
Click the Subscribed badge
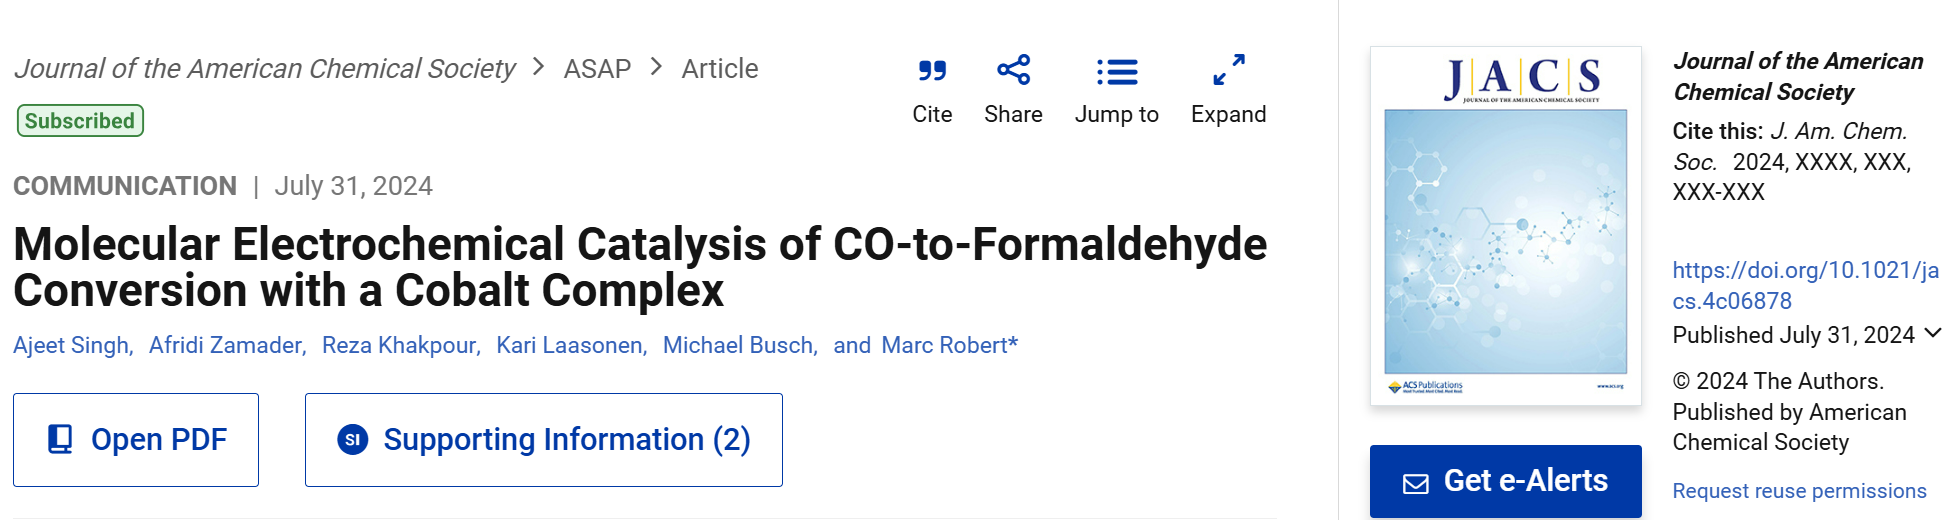pos(80,121)
